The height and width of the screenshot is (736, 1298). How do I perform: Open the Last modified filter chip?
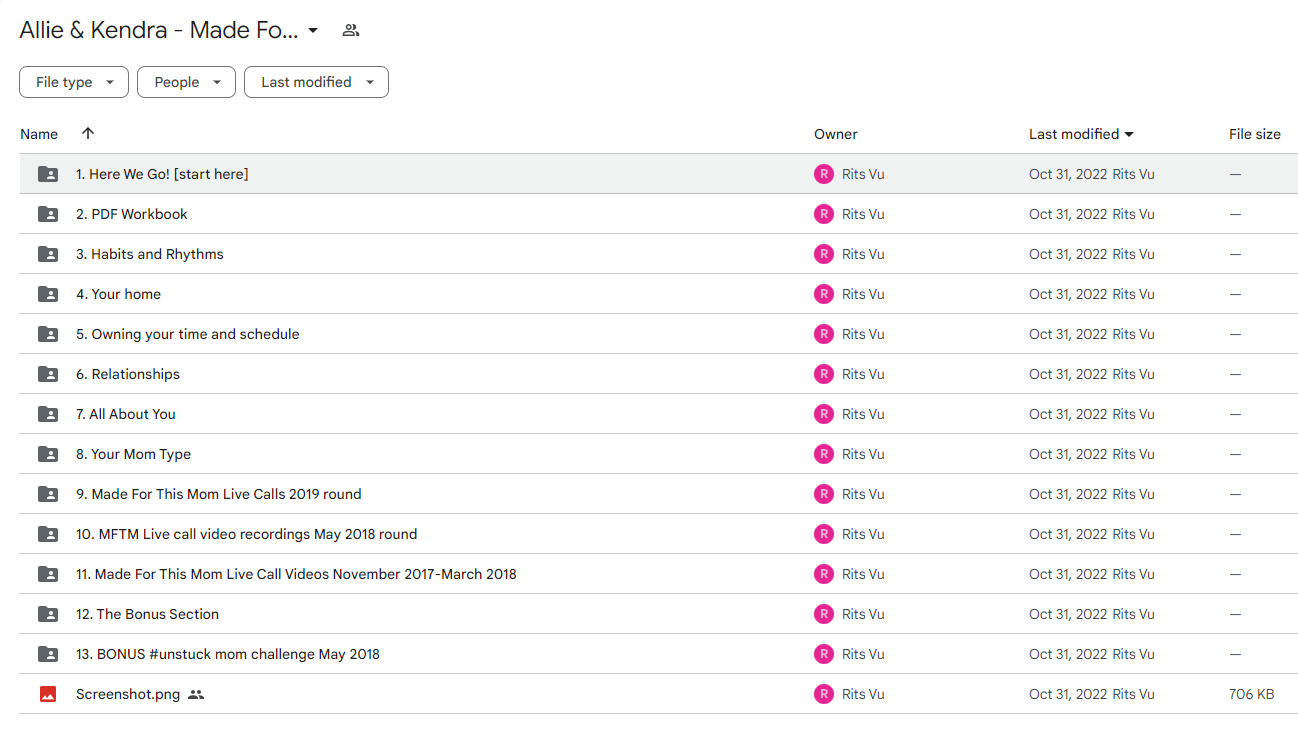[x=316, y=82]
